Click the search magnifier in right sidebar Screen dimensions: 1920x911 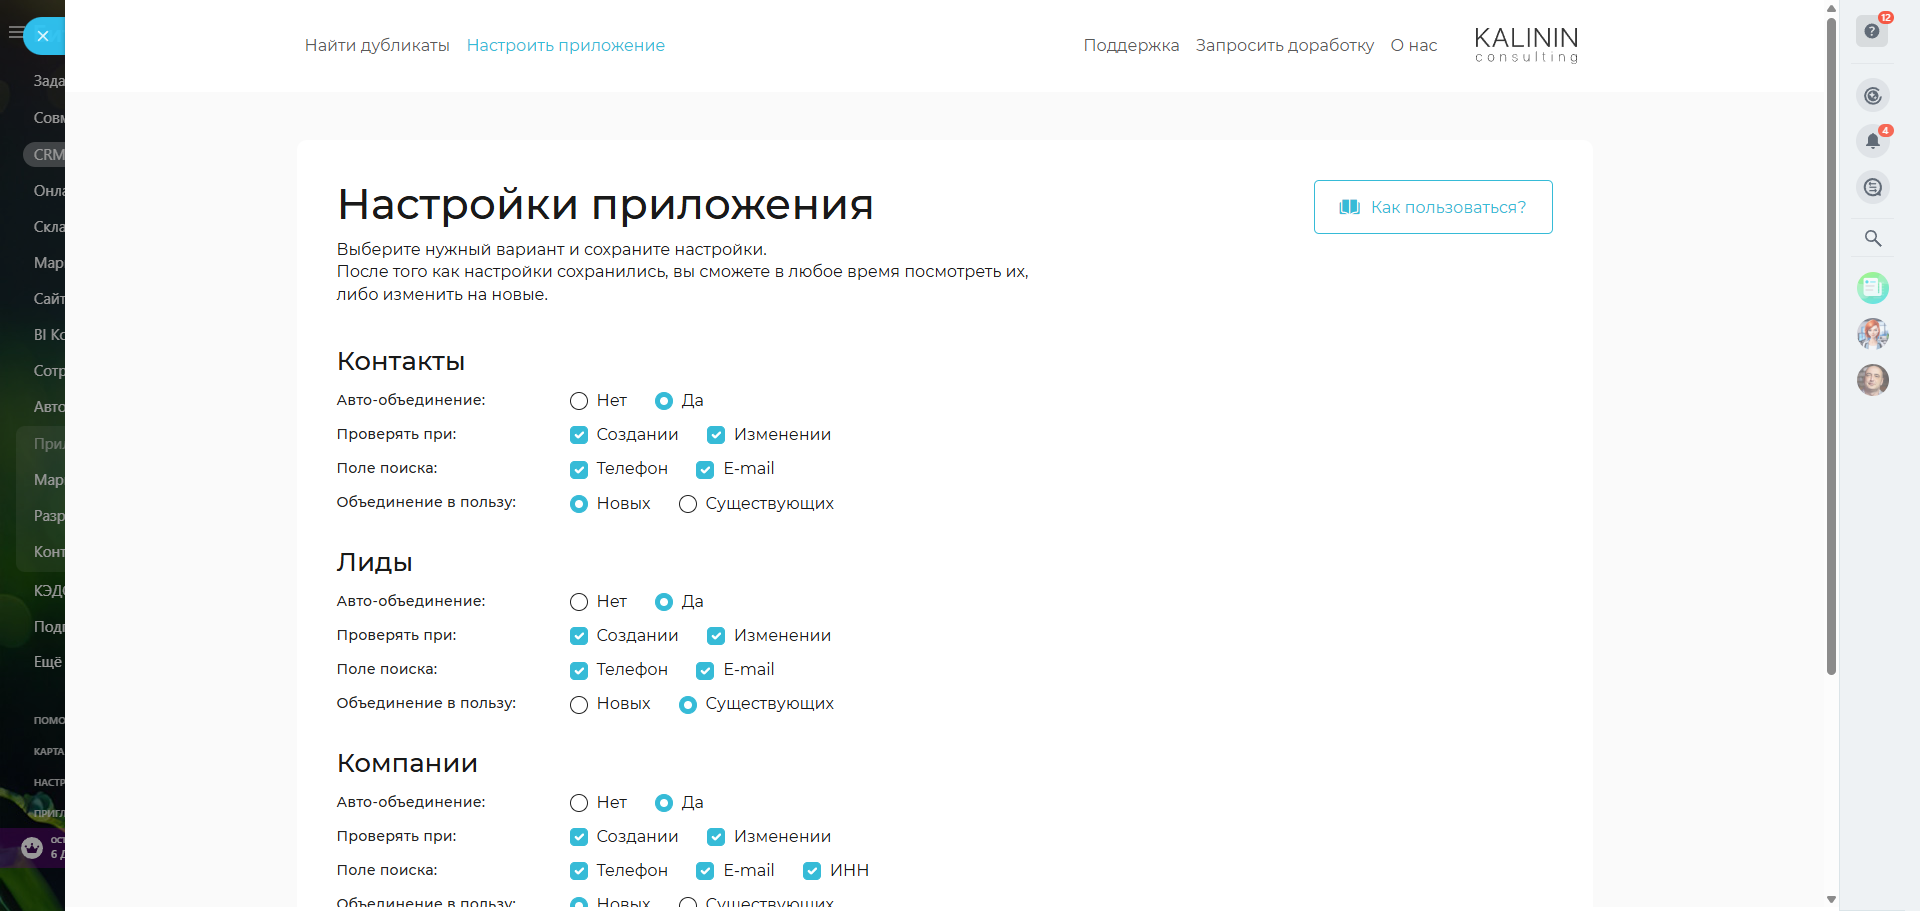(1873, 238)
